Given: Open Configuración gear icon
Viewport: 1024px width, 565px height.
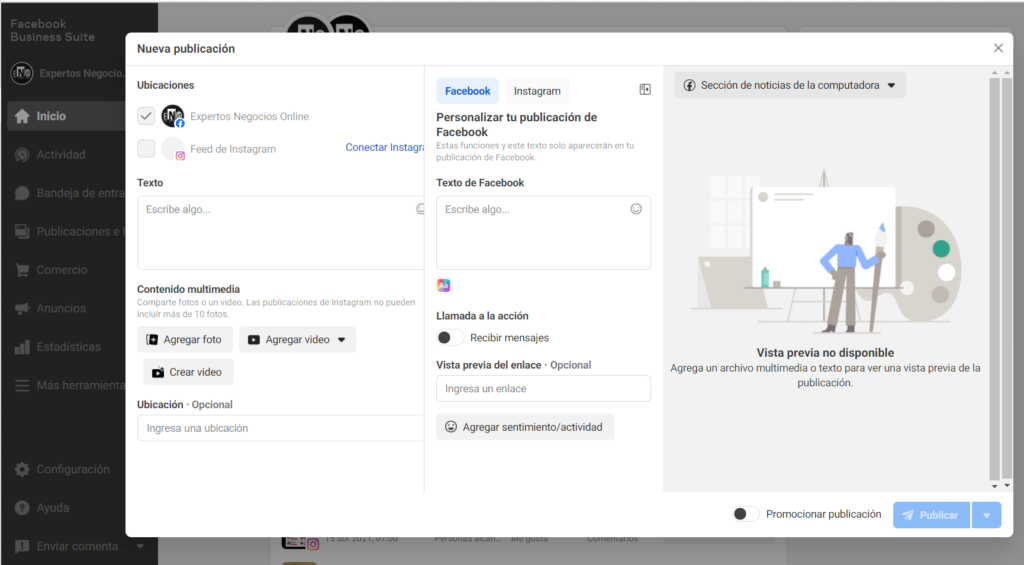Looking at the screenshot, I should (22, 470).
